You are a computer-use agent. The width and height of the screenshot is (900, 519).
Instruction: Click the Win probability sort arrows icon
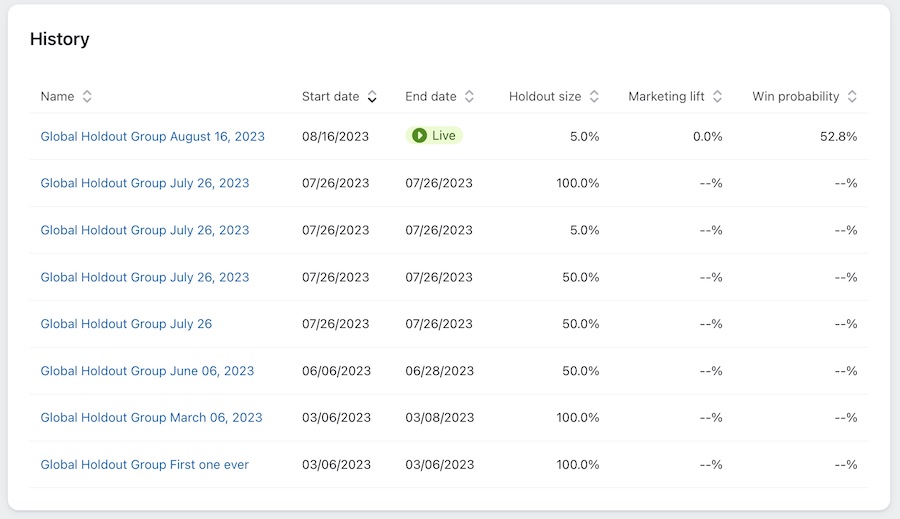[852, 97]
